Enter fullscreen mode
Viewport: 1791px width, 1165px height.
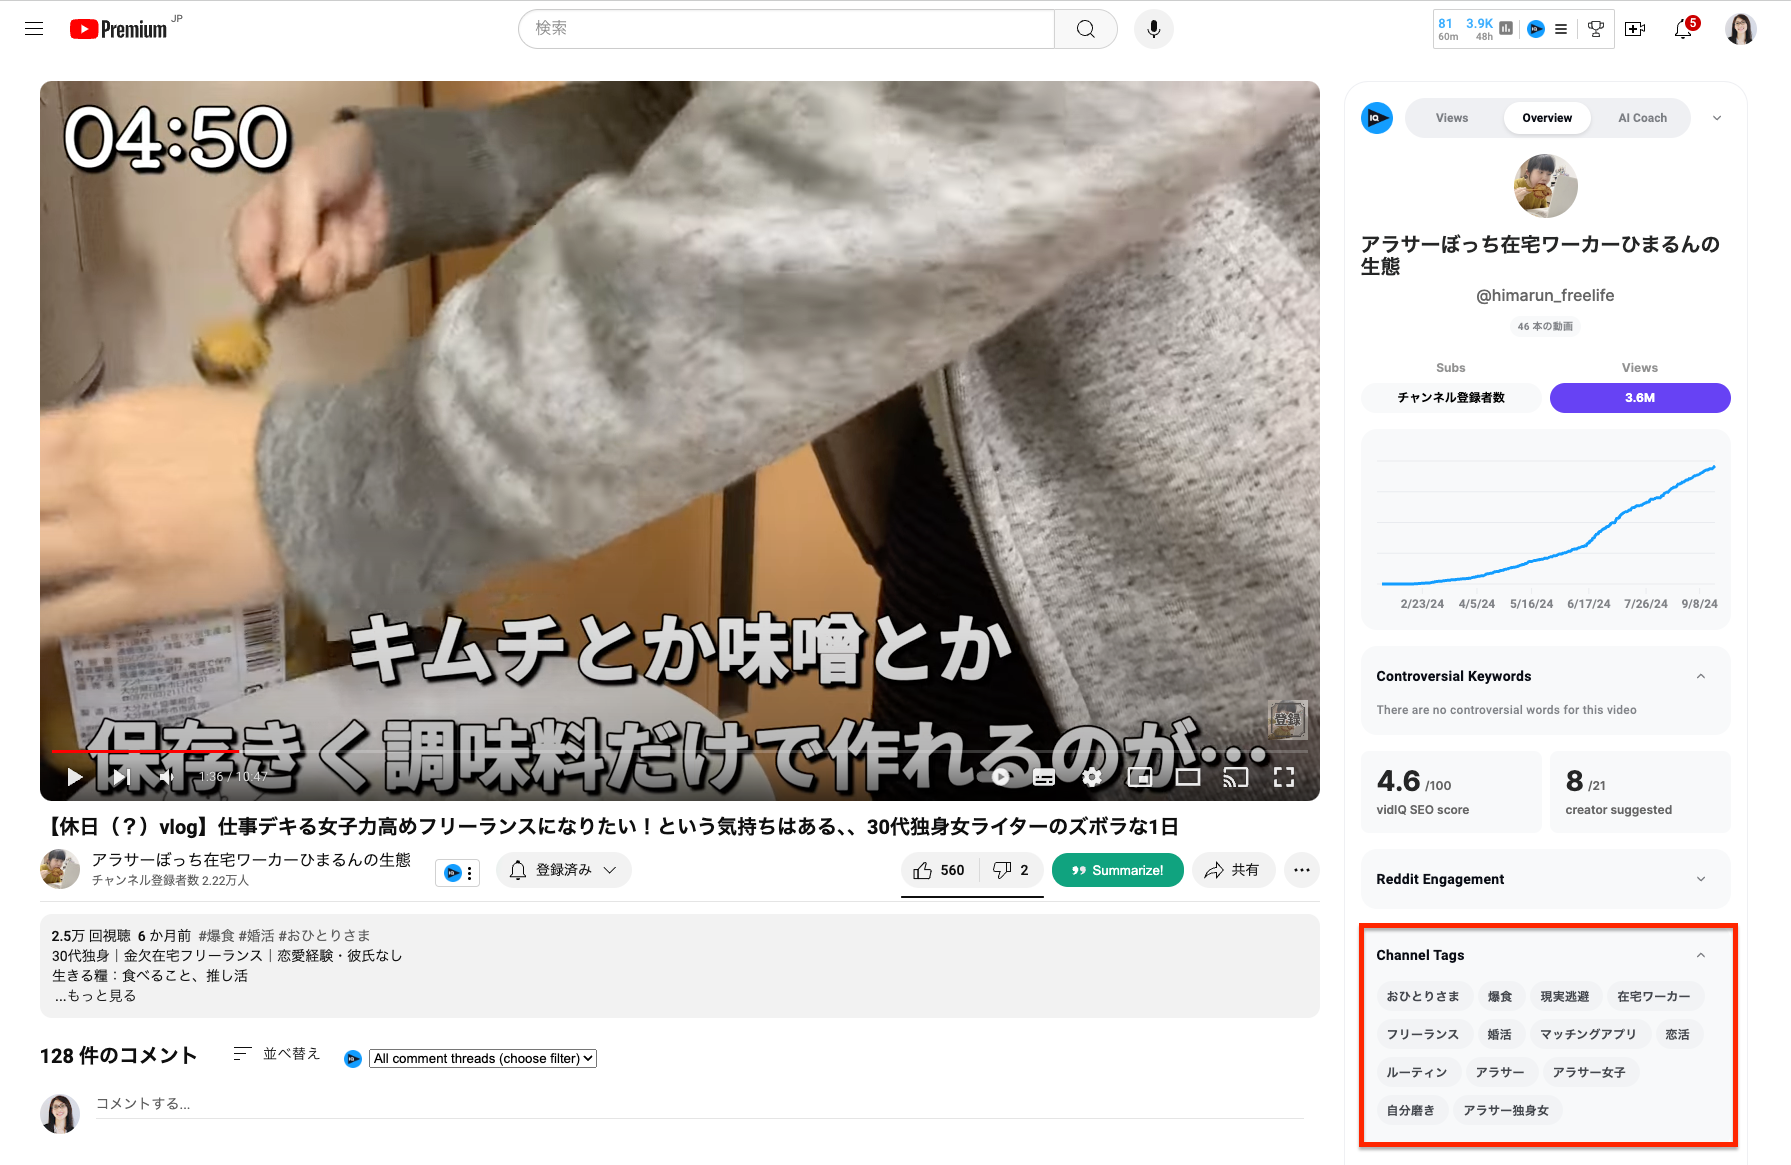(1284, 777)
